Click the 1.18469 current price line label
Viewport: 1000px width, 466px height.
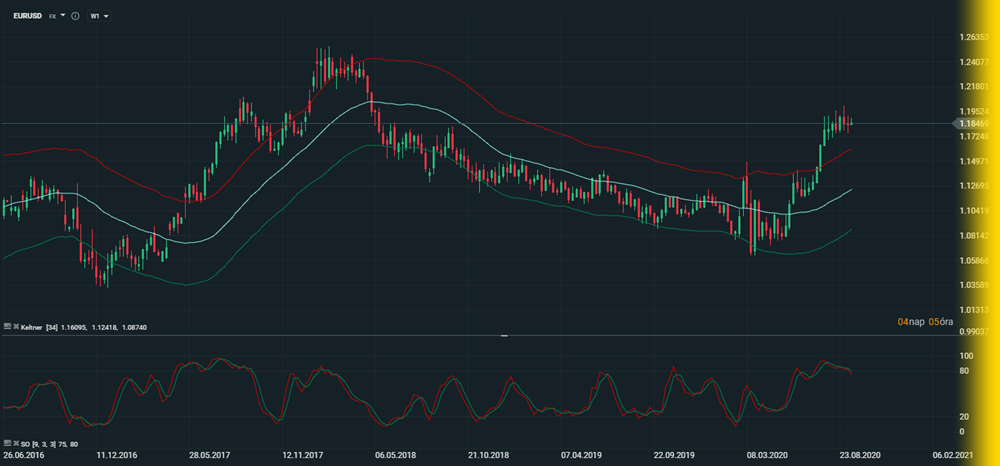[x=974, y=123]
